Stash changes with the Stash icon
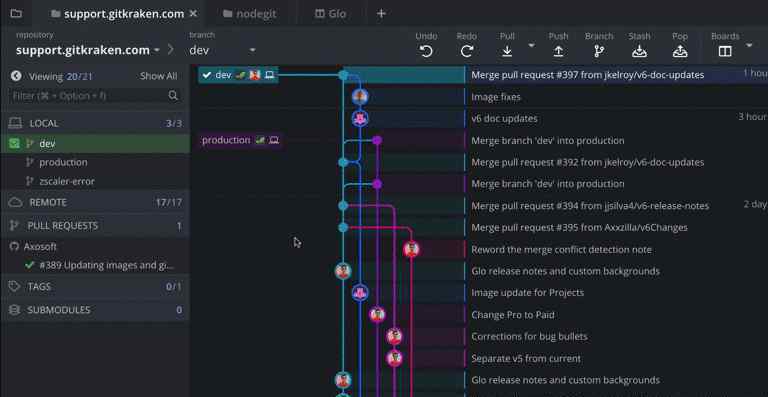Viewport: 768px width, 397px height. coord(639,51)
